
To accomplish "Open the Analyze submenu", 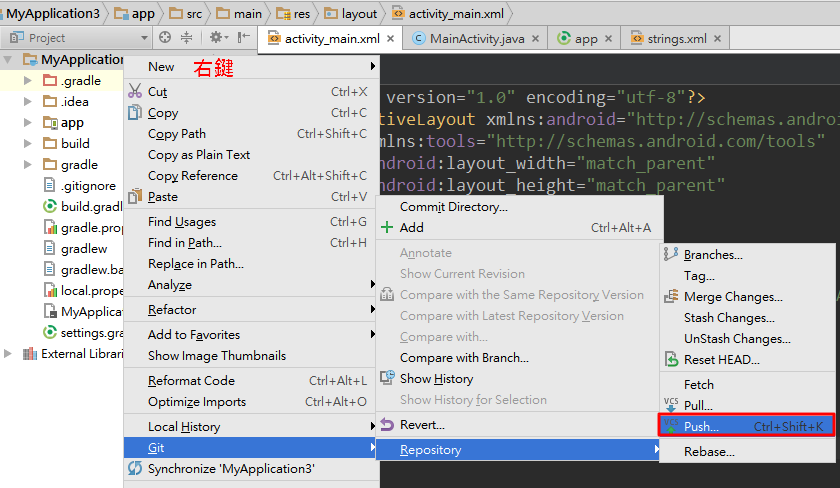I will pyautogui.click(x=252, y=284).
